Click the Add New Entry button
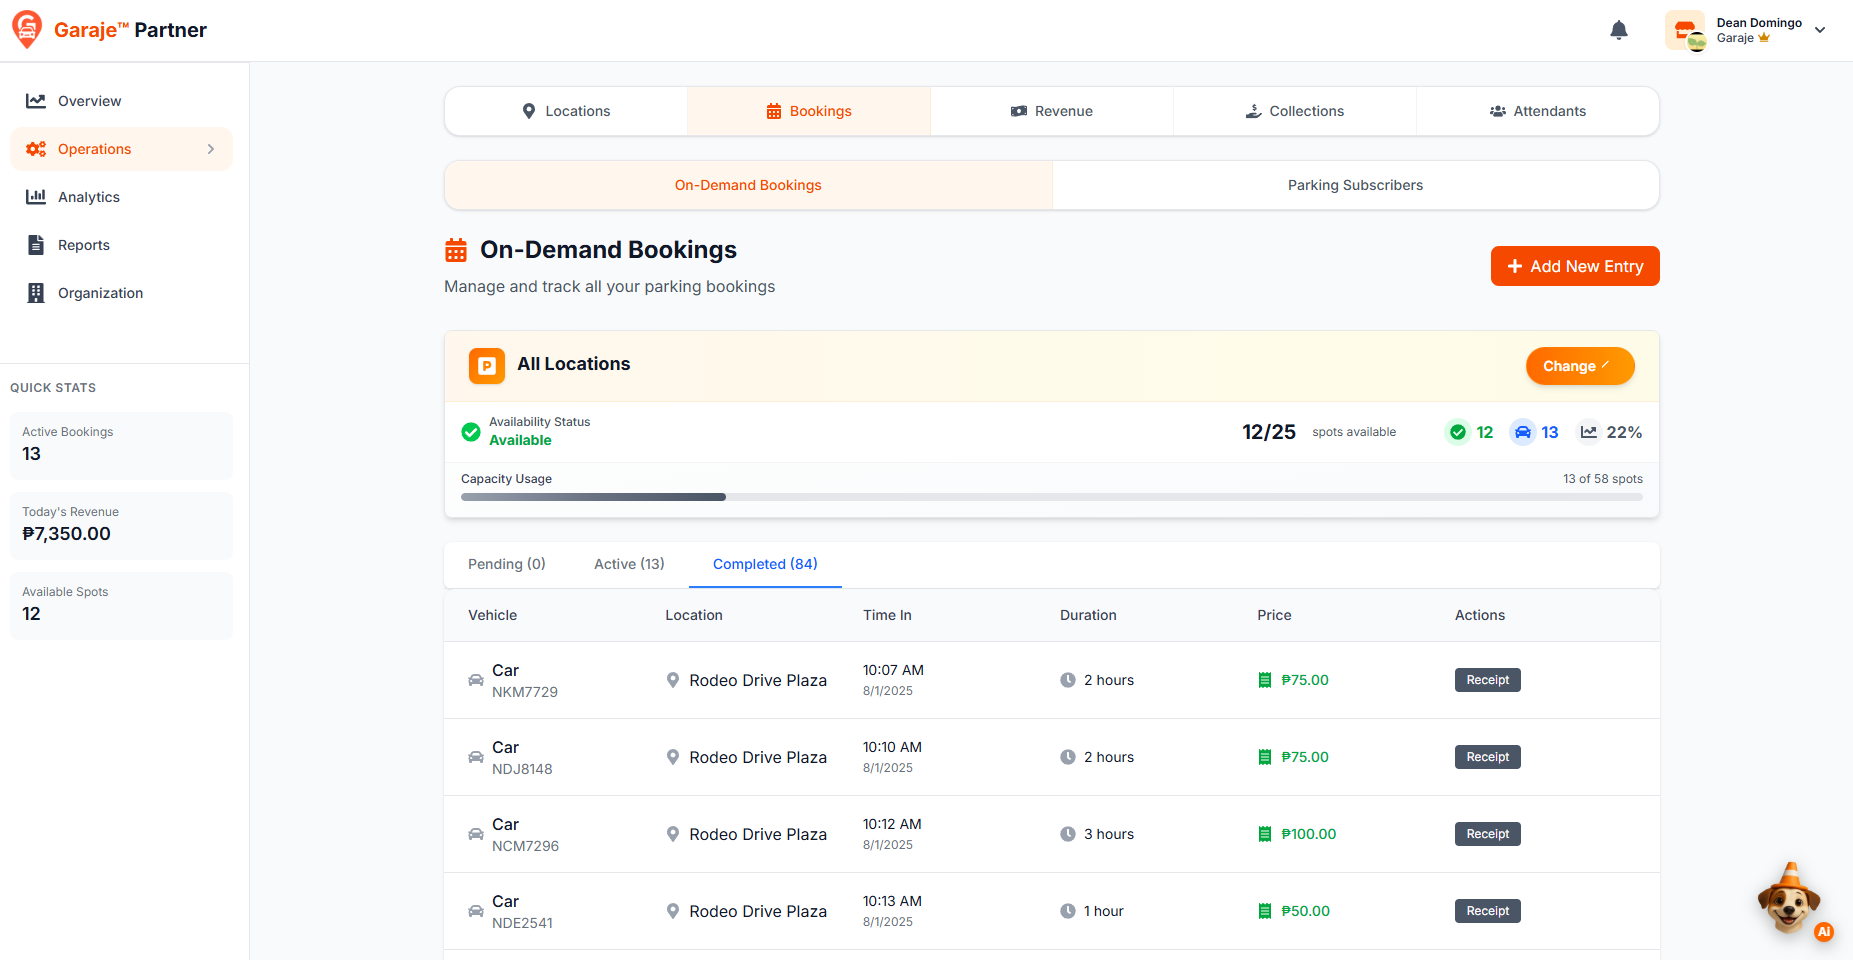1853x960 pixels. [x=1574, y=266]
